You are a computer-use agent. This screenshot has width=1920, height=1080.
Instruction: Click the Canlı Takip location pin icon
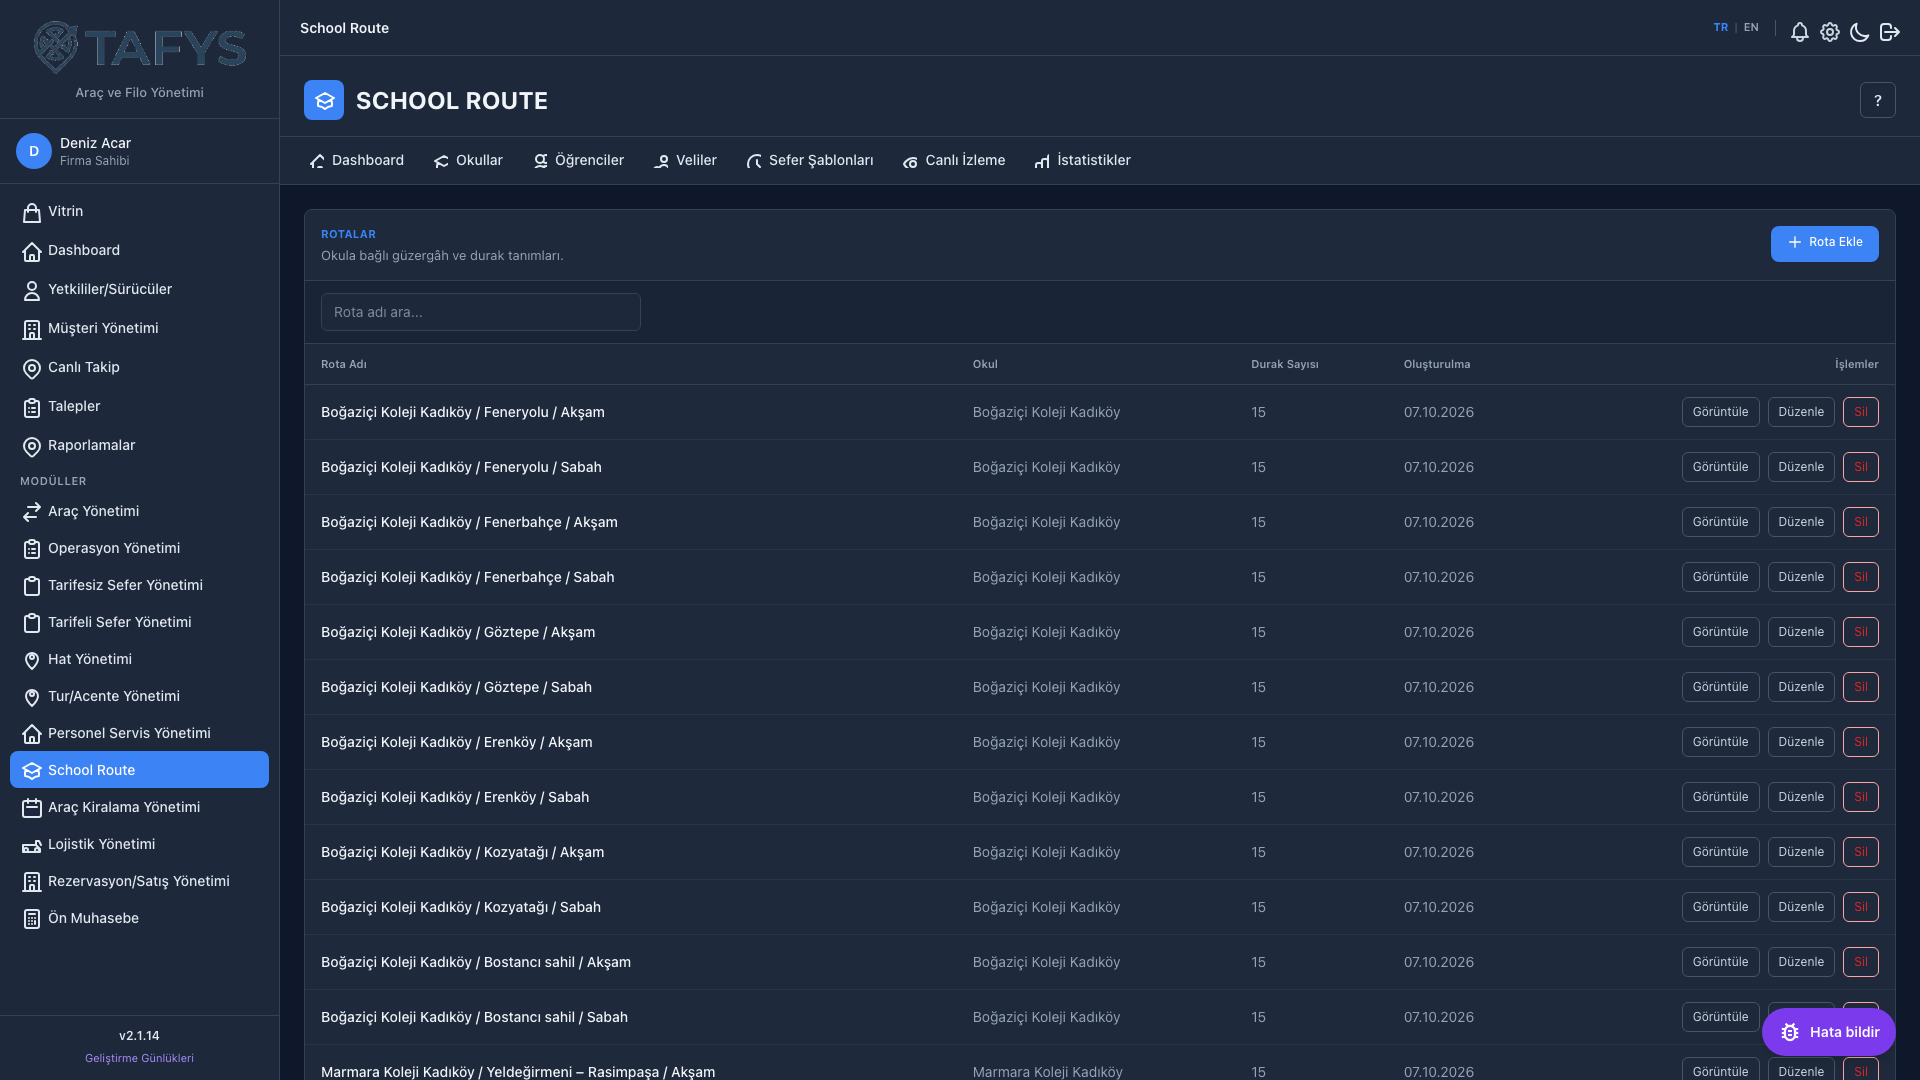pyautogui.click(x=32, y=368)
